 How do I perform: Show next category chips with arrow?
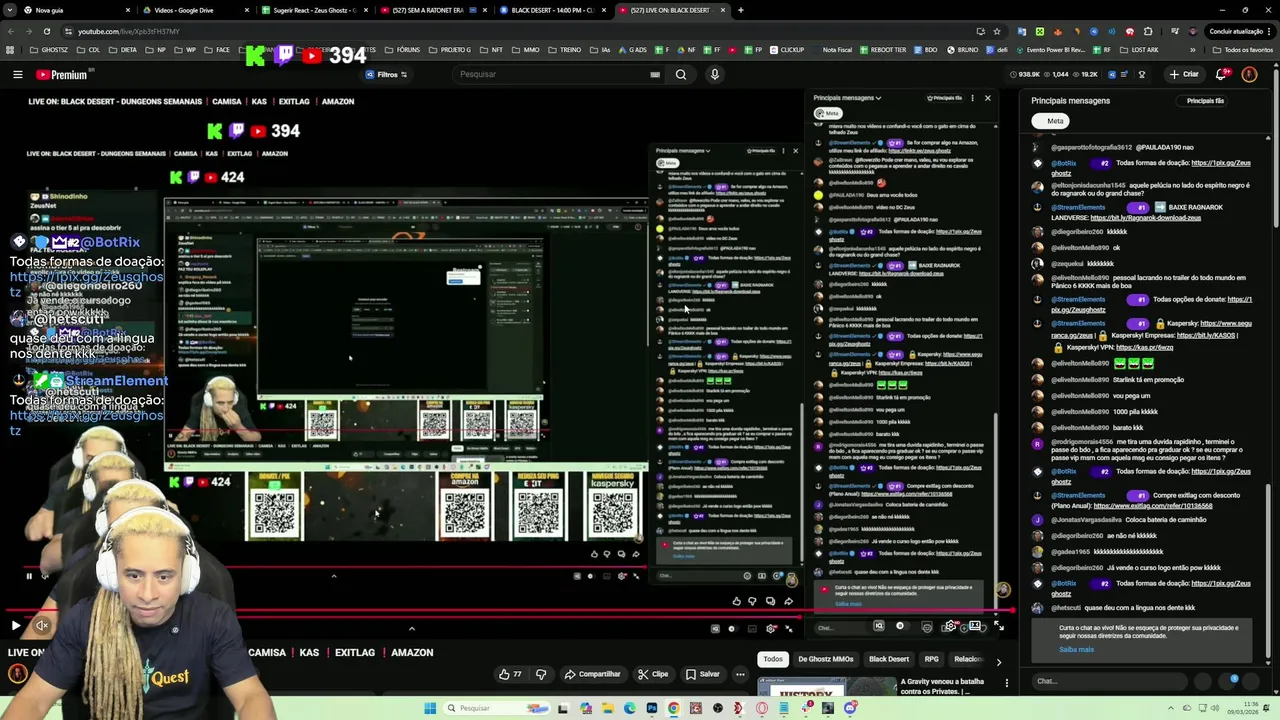(x=998, y=661)
